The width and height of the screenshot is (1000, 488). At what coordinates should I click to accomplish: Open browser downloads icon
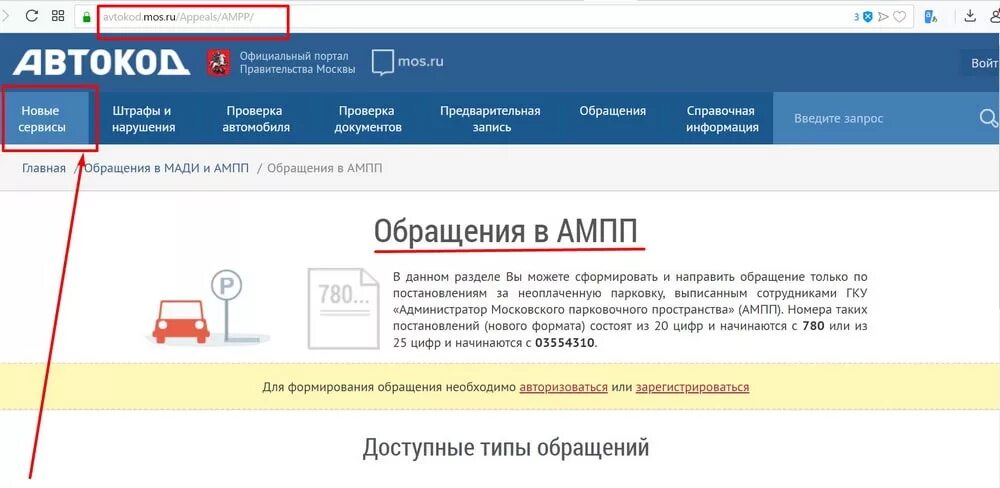[970, 17]
